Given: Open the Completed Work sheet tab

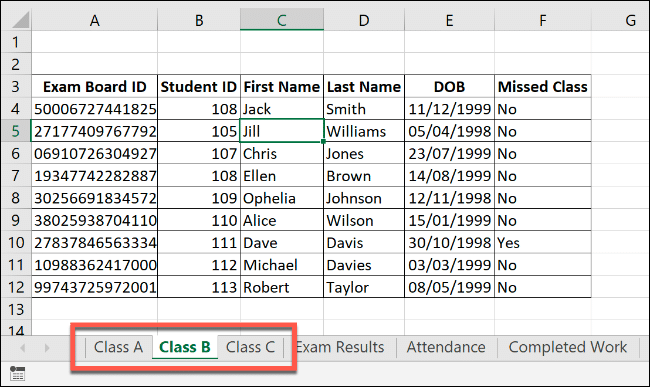Looking at the screenshot, I should [x=568, y=347].
